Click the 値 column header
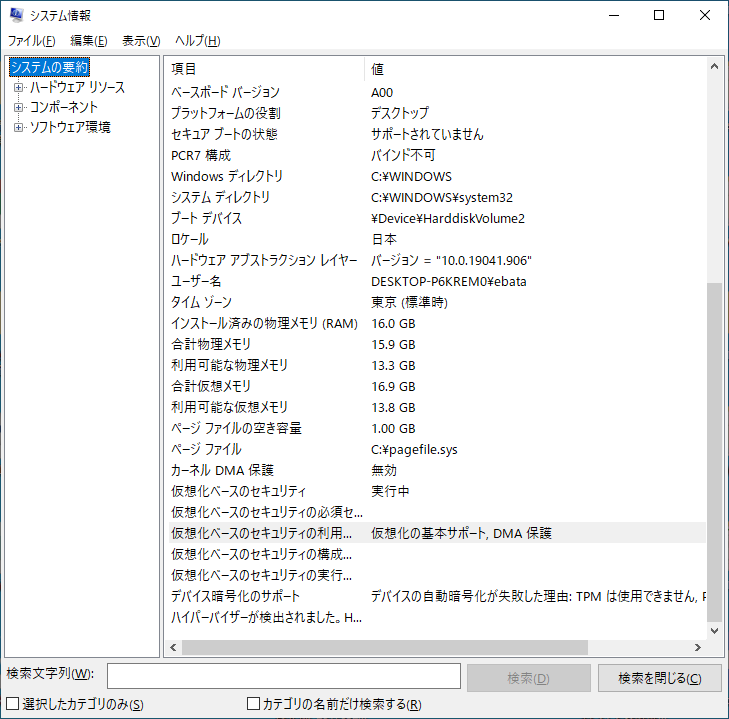This screenshot has width=729, height=719. [x=535, y=69]
